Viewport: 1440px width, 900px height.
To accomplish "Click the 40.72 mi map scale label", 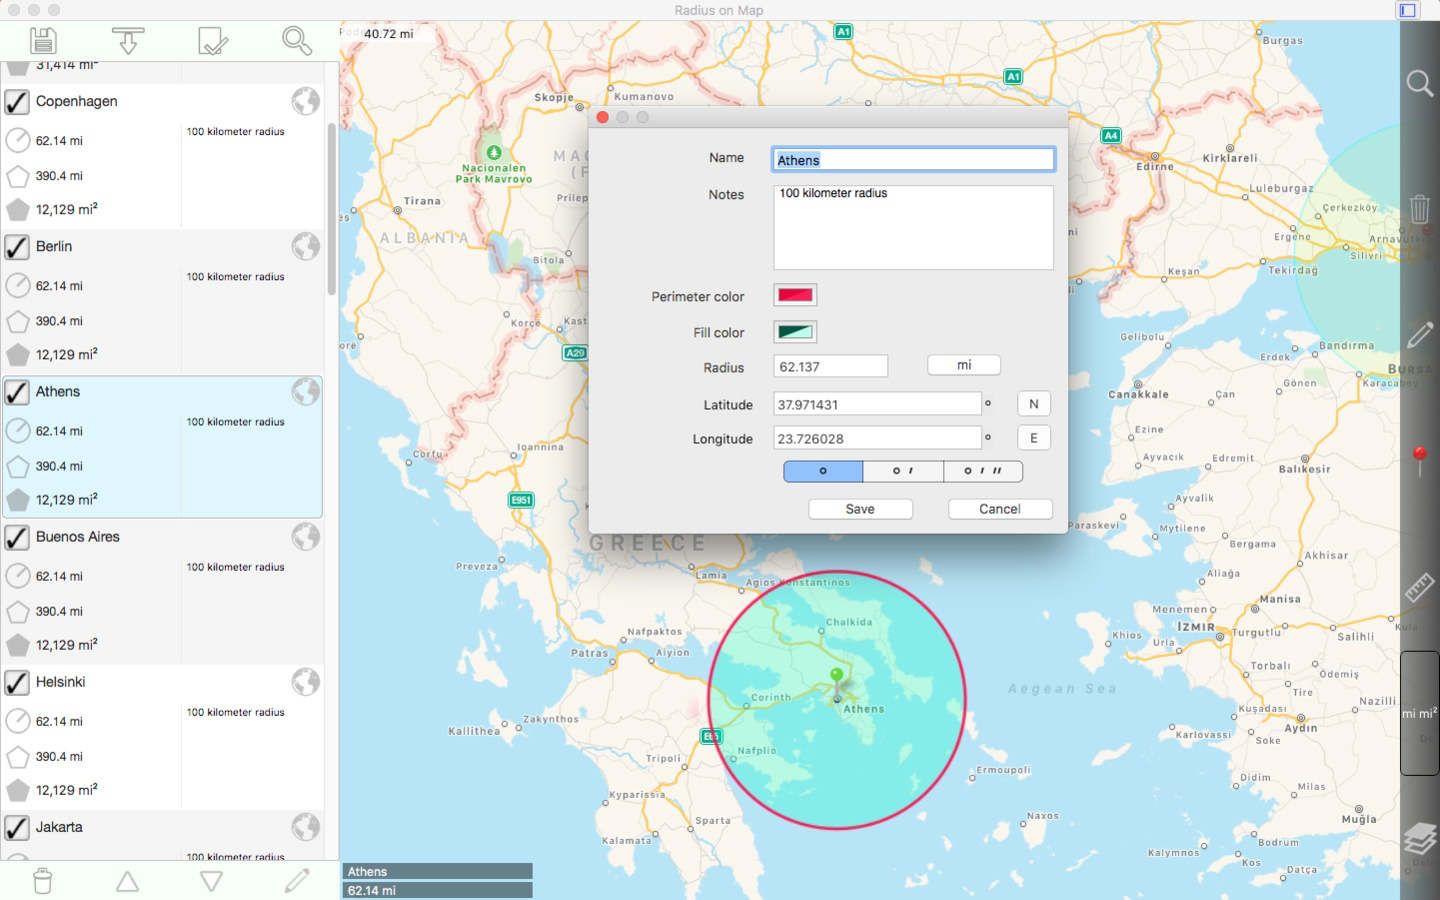I will point(389,34).
